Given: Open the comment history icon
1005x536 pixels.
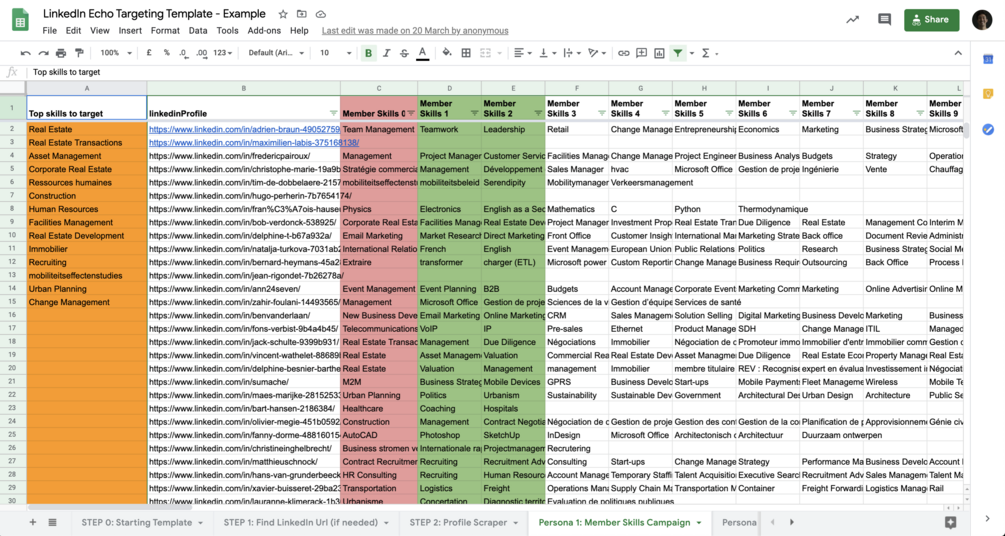Looking at the screenshot, I should [x=885, y=20].
